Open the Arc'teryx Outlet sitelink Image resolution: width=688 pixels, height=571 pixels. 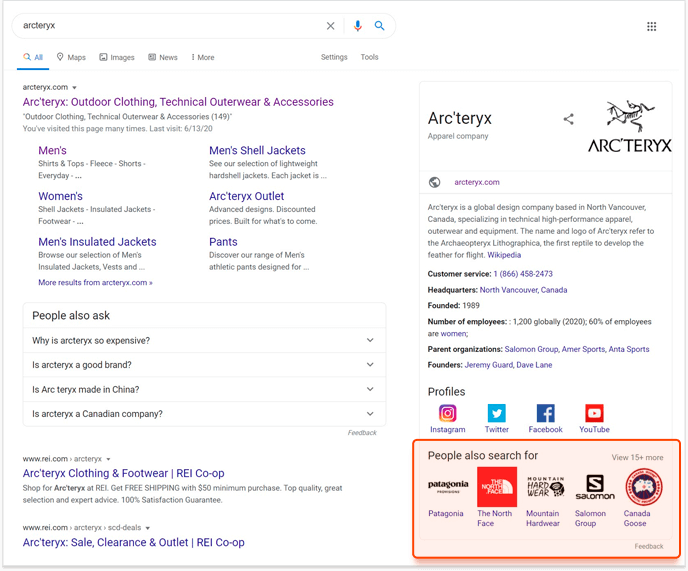coord(247,196)
